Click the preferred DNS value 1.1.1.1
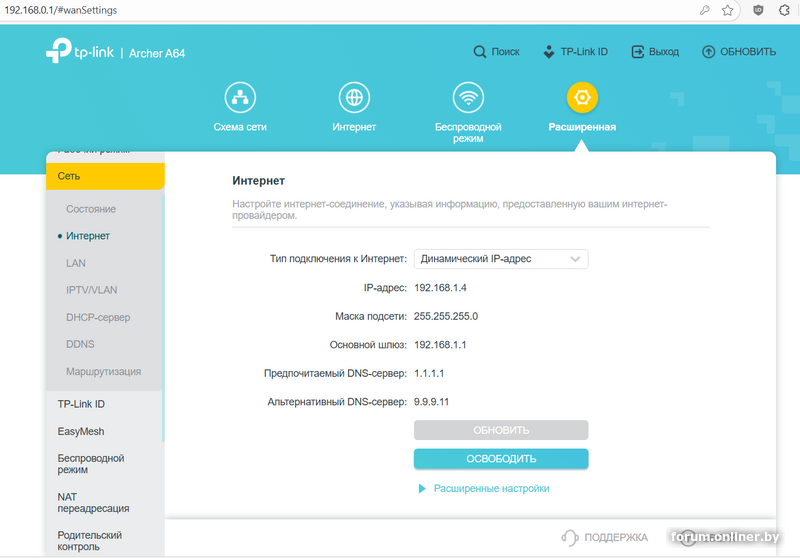This screenshot has width=800, height=558. [429, 373]
